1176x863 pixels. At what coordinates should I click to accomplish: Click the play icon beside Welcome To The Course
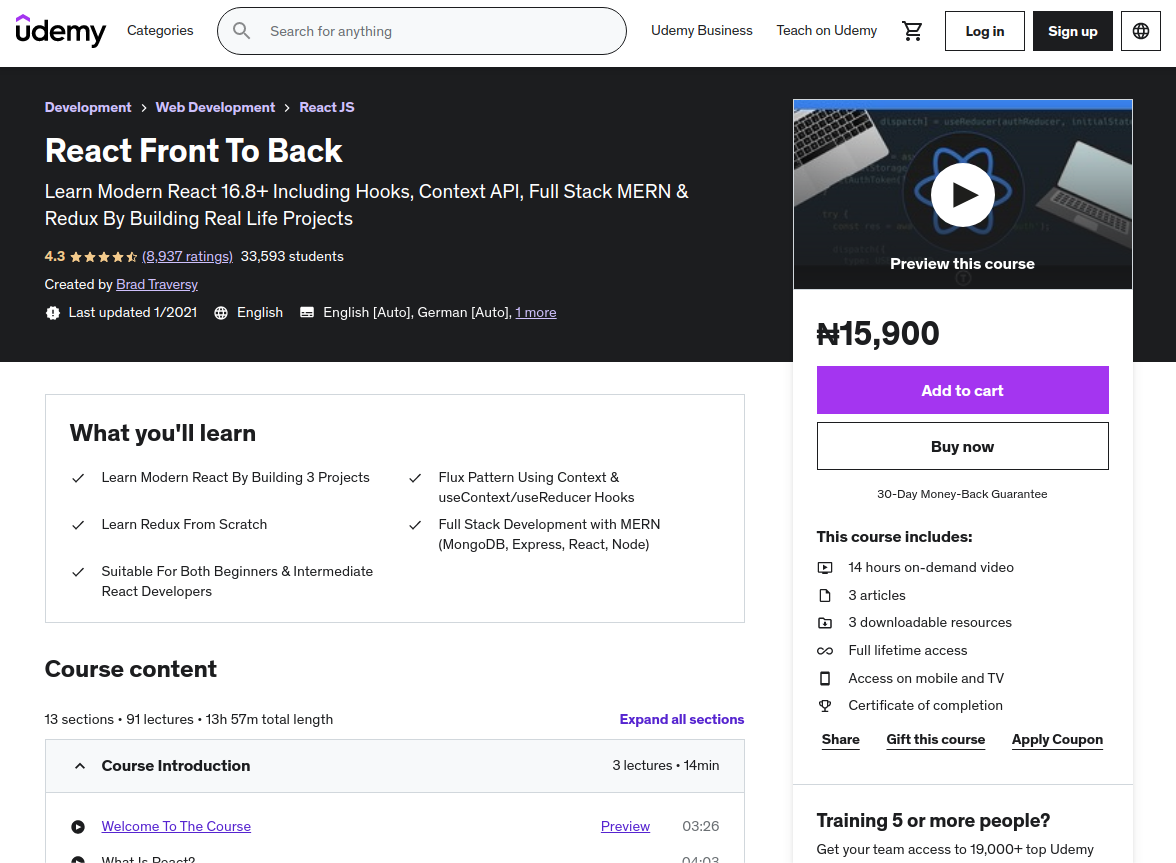pyautogui.click(x=78, y=826)
